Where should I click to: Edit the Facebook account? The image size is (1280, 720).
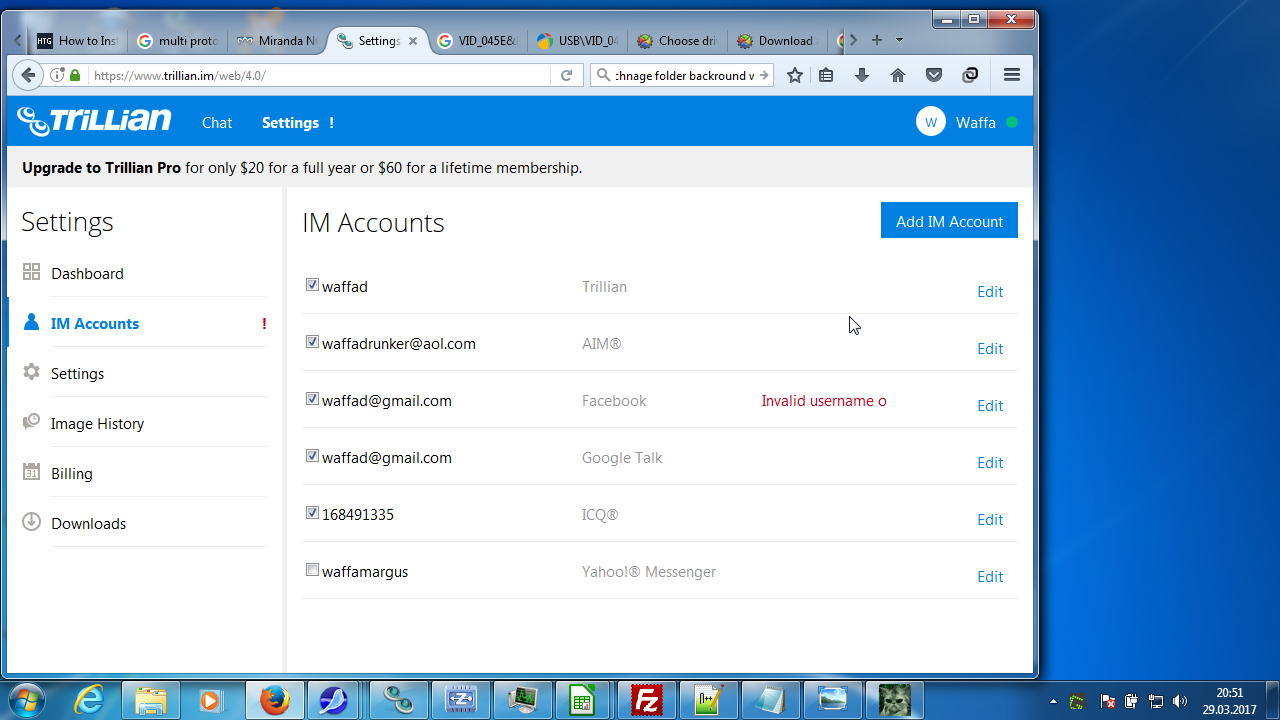pos(990,405)
